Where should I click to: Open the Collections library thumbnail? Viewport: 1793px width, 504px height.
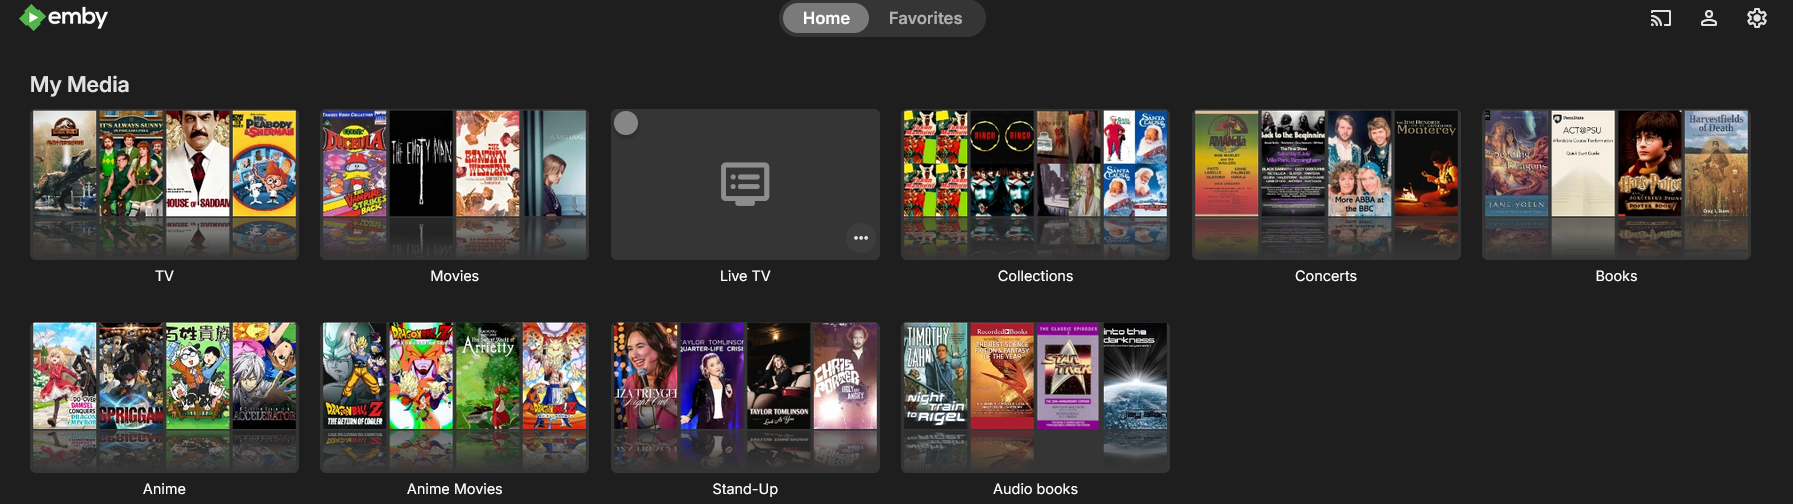point(1035,184)
